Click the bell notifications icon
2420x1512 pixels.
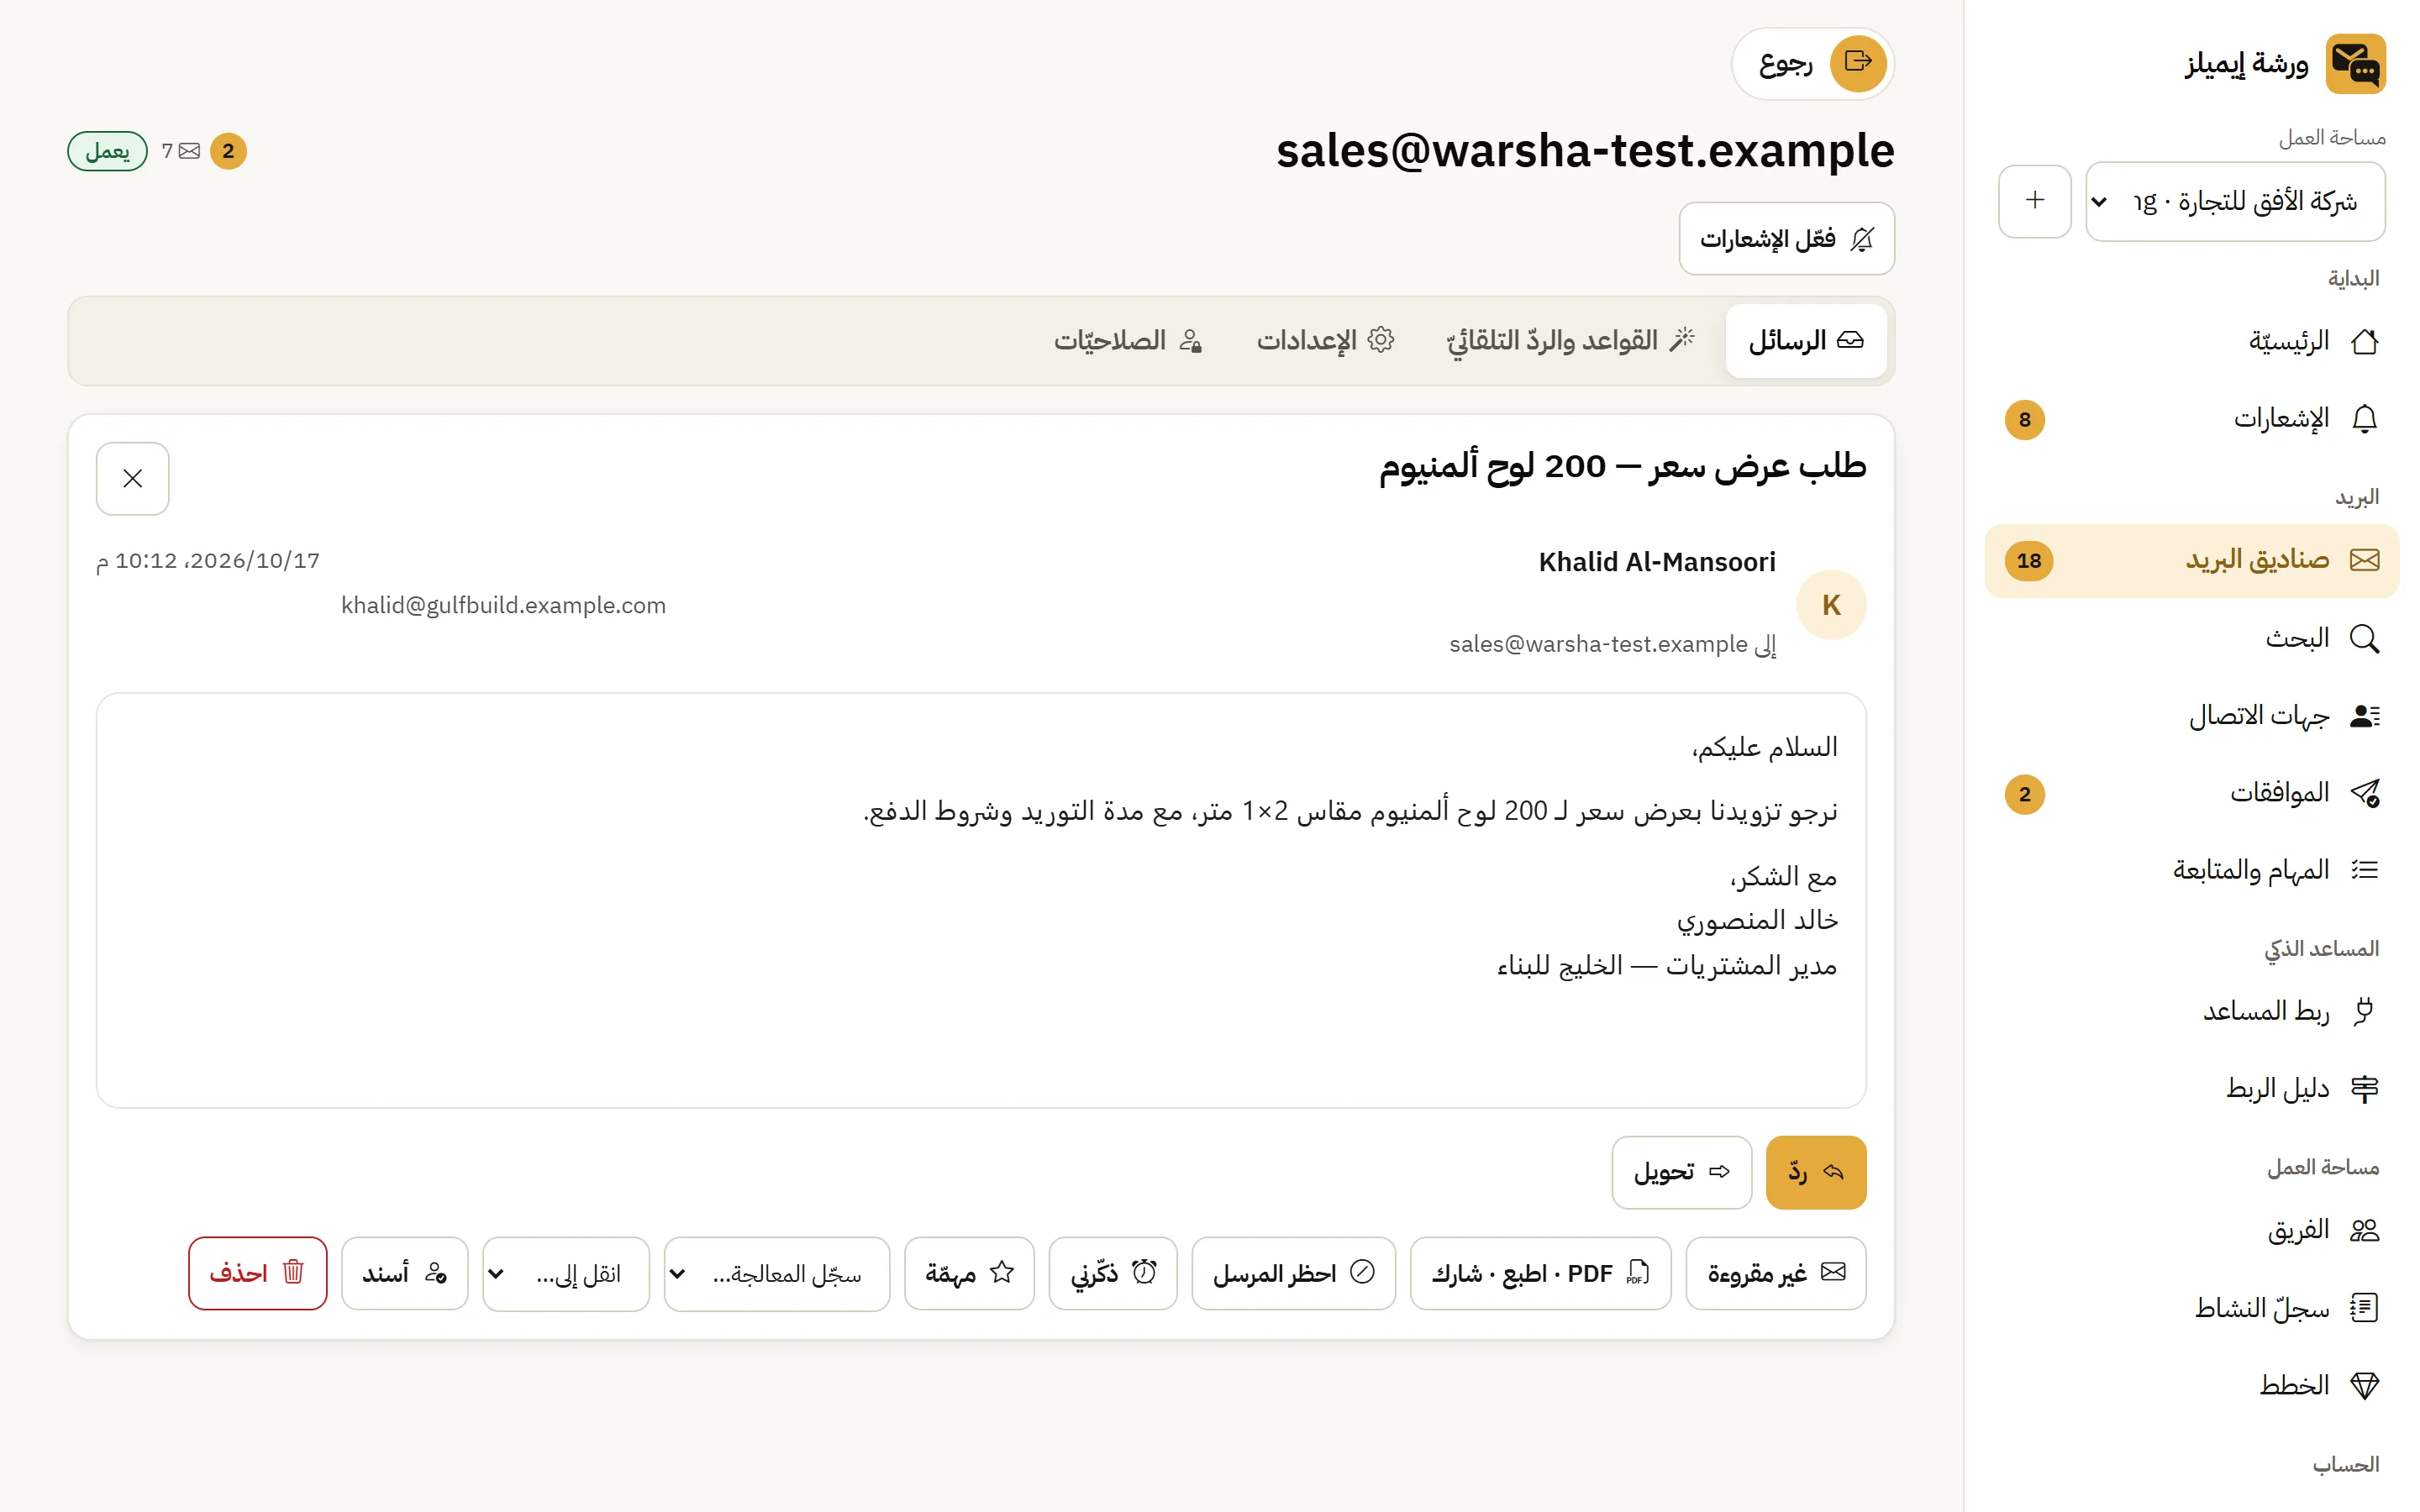coord(2364,419)
